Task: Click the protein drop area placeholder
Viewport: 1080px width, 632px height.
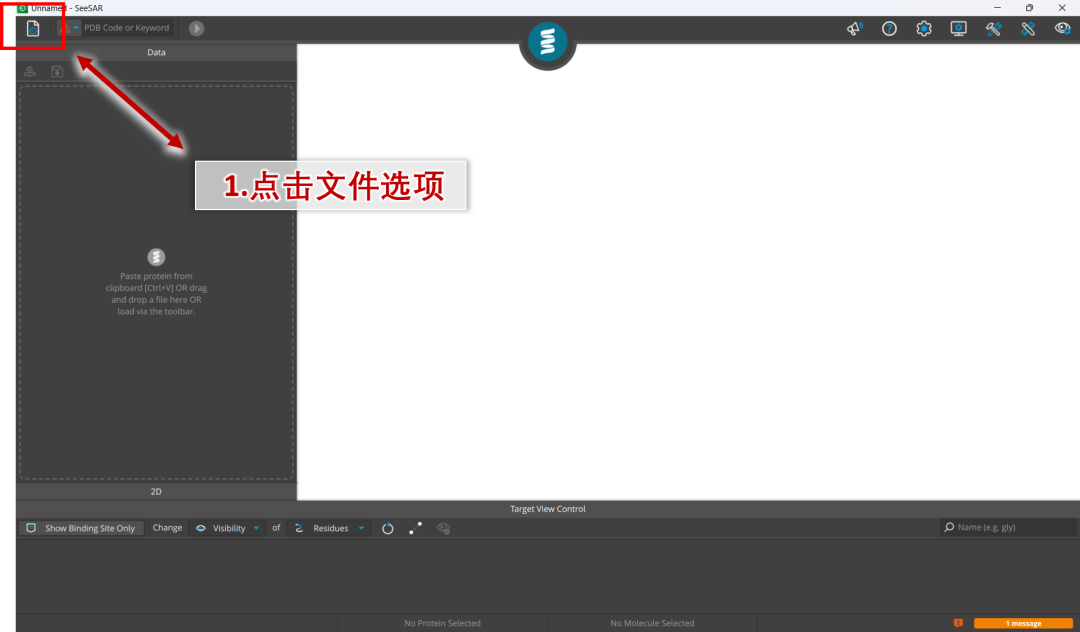Action: tap(156, 282)
